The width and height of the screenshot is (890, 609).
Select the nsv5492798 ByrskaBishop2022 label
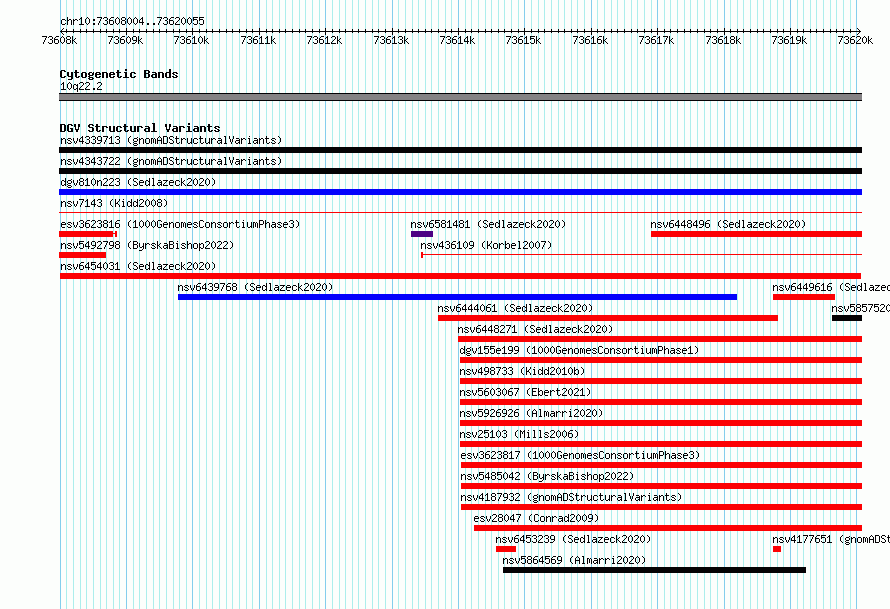point(147,245)
